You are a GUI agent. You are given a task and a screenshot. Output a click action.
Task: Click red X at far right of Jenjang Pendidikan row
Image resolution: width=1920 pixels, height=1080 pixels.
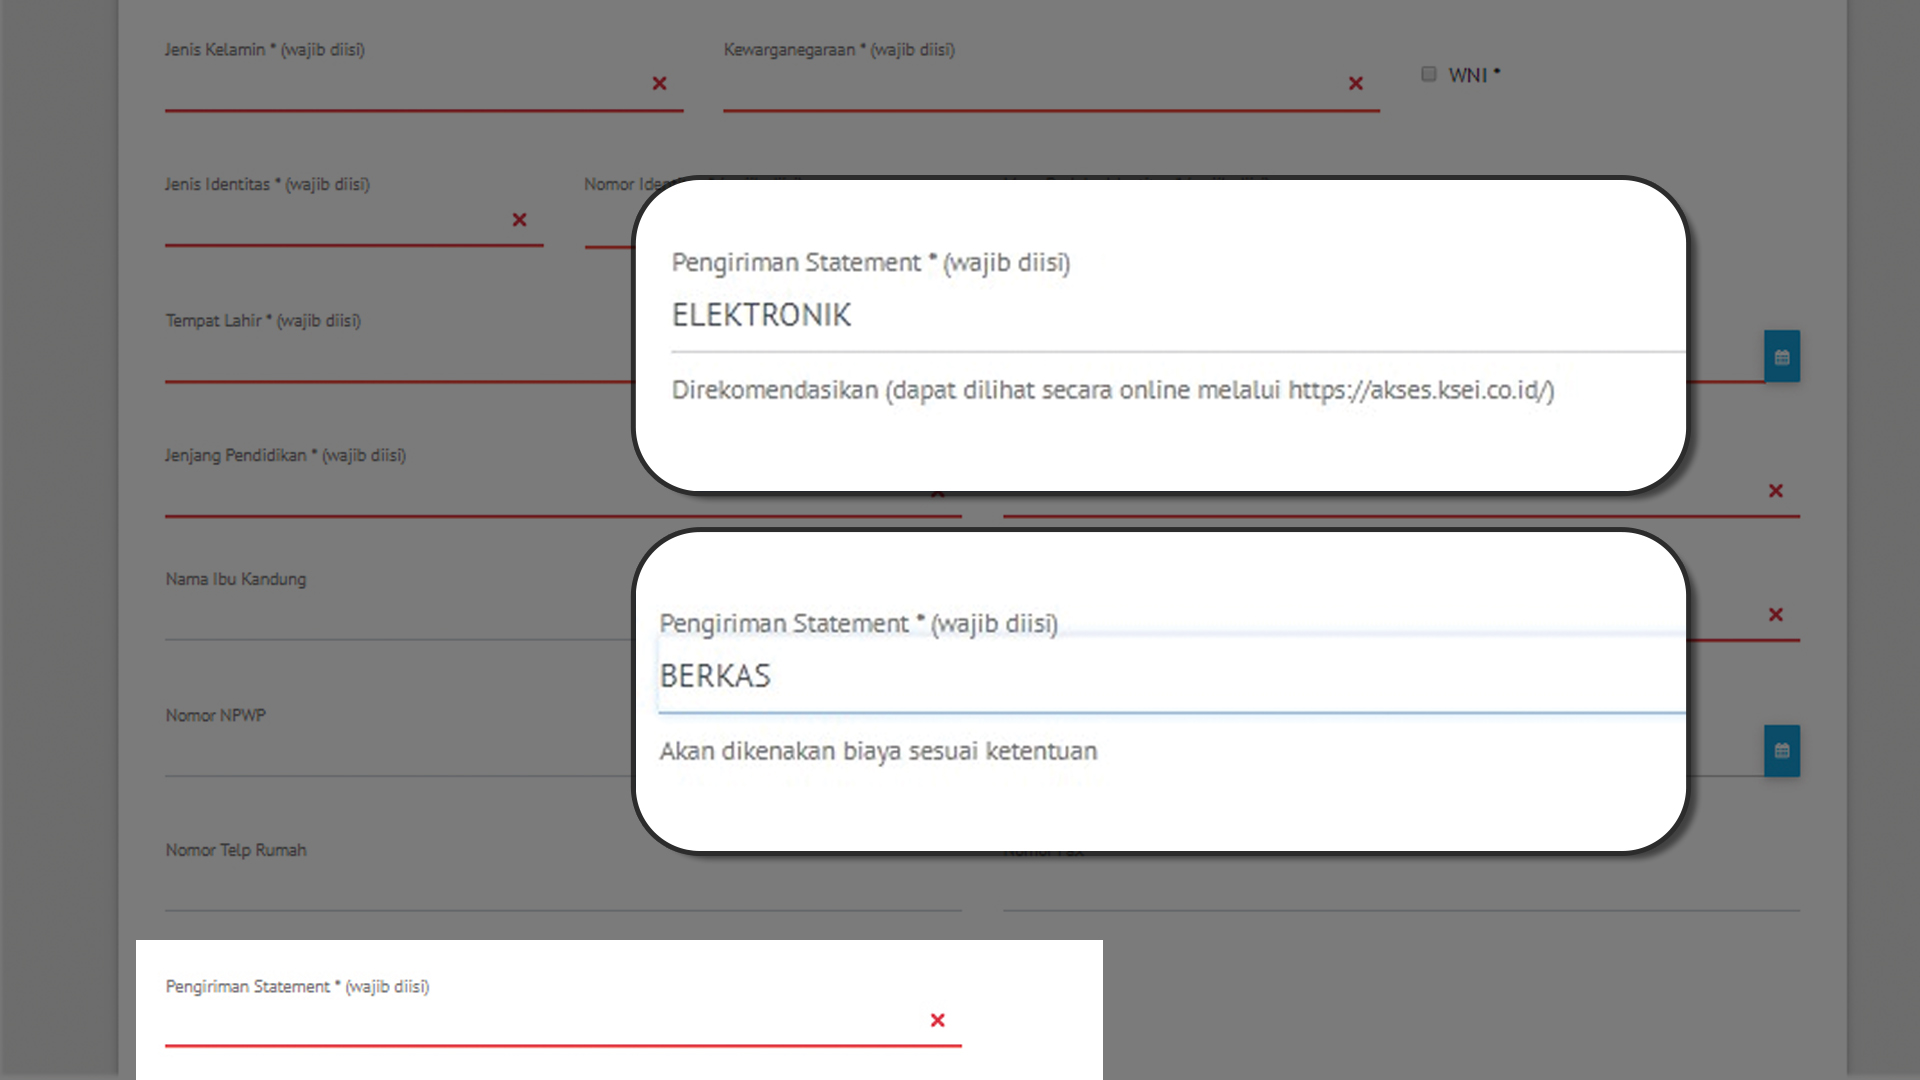(1775, 491)
